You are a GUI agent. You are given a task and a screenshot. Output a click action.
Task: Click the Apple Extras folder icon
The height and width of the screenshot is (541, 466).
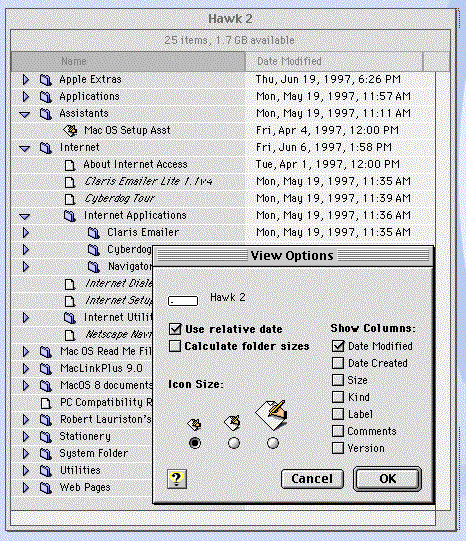point(46,80)
